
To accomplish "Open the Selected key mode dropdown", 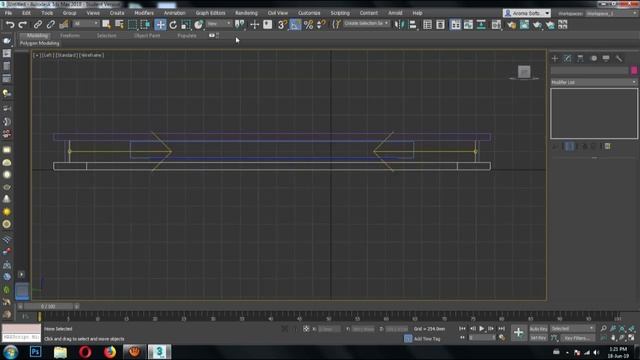I will (x=572, y=329).
